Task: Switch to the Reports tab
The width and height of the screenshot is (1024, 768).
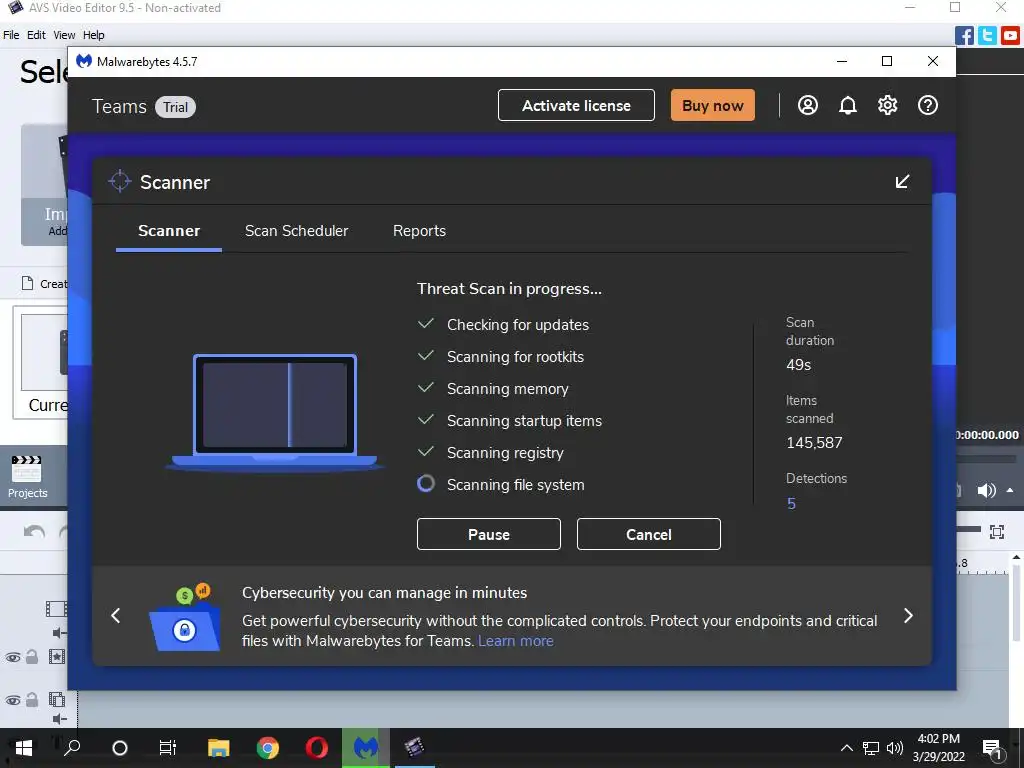Action: click(x=419, y=231)
